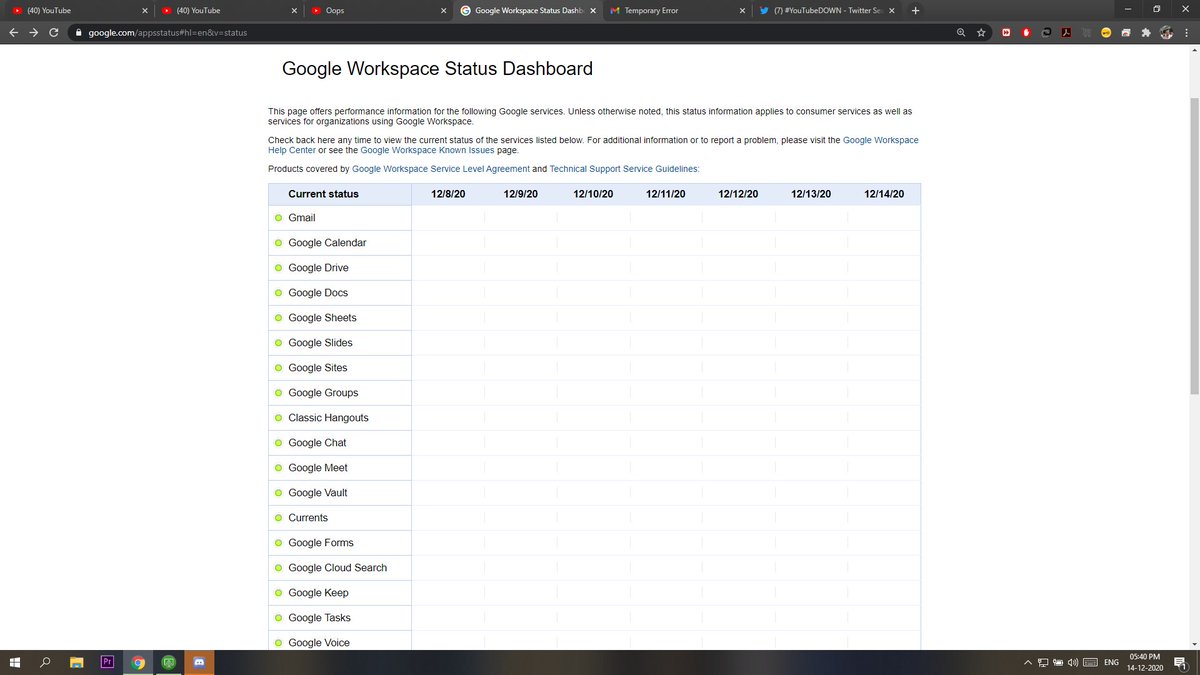Show hidden system tray icons
The height and width of the screenshot is (675, 1200).
tap(1027, 662)
